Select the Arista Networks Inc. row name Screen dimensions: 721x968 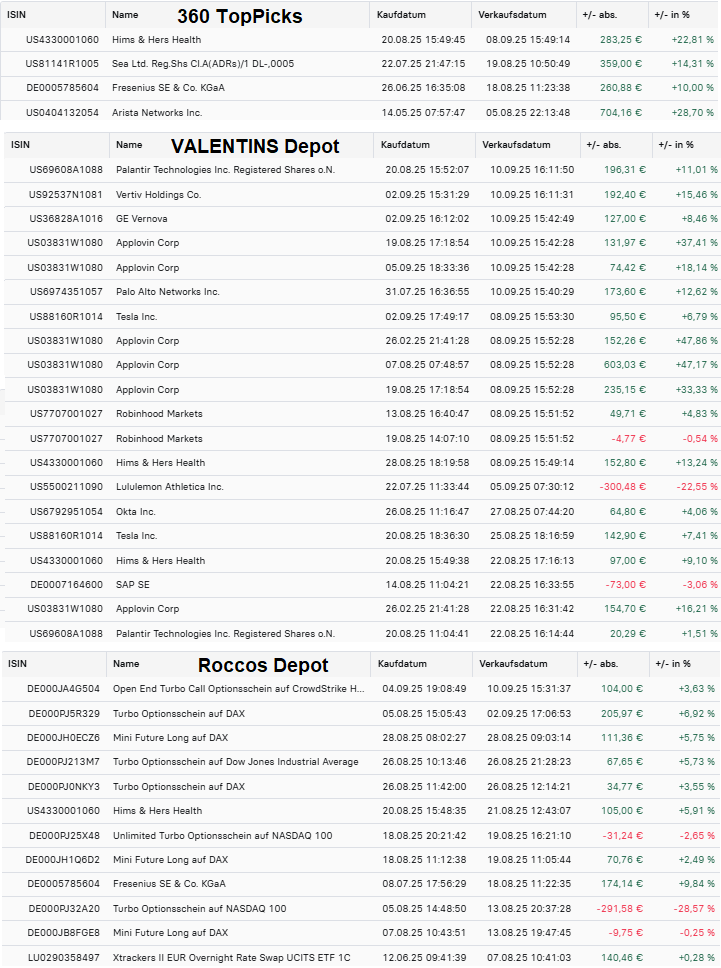[157, 112]
